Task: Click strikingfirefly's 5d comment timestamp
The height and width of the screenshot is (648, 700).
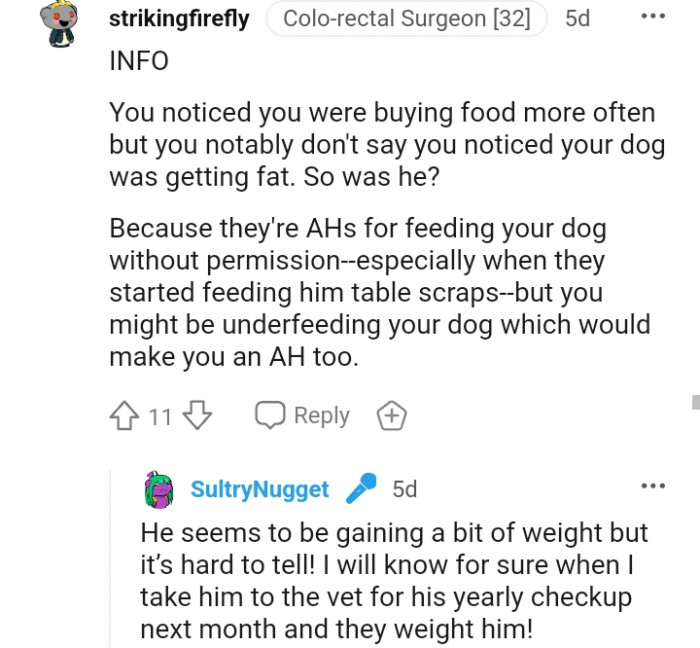Action: pos(577,19)
